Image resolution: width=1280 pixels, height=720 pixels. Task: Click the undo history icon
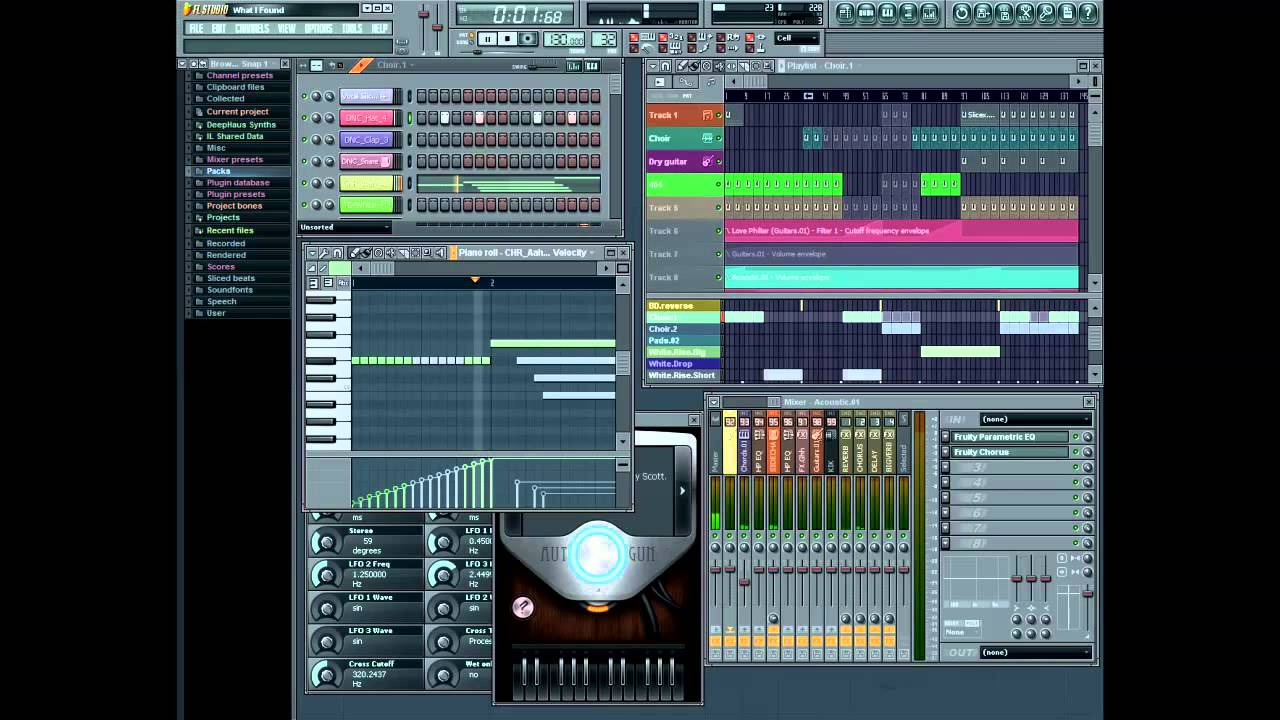pyautogui.click(x=962, y=13)
